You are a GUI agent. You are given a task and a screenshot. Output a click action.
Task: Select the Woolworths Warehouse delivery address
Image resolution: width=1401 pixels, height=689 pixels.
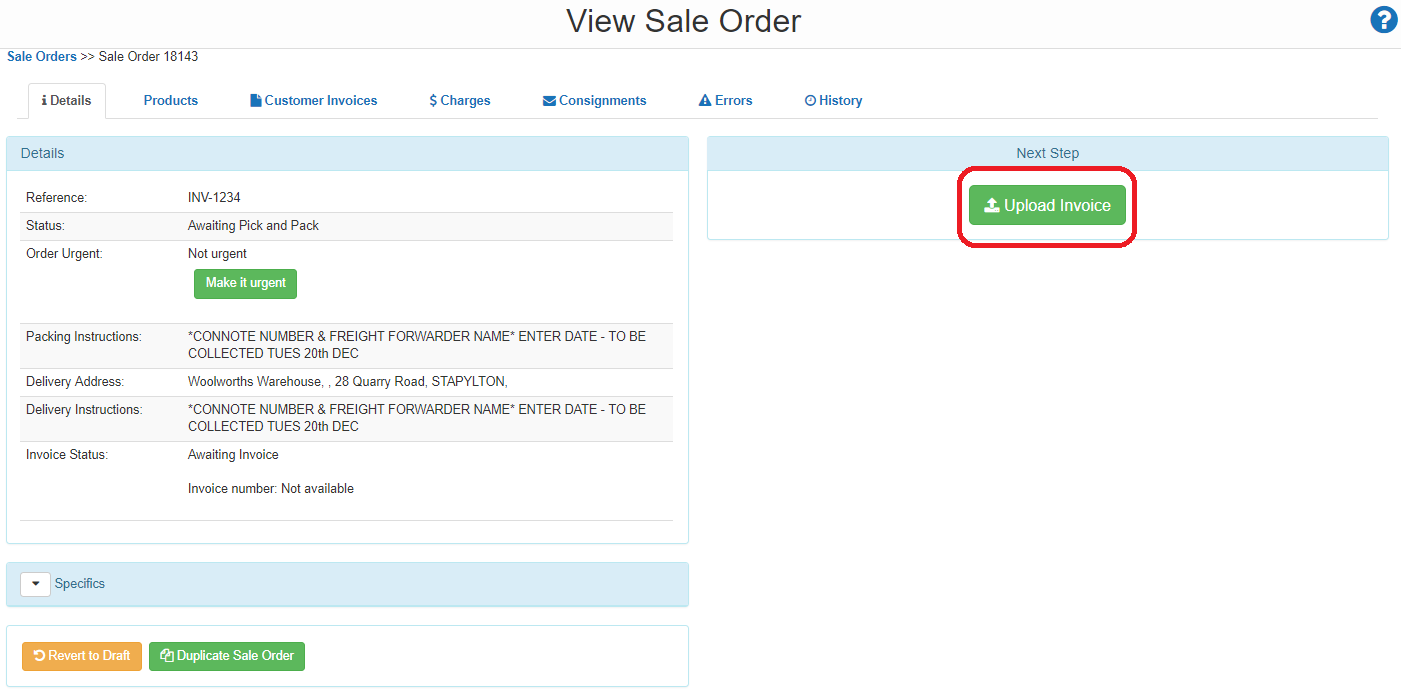click(348, 382)
